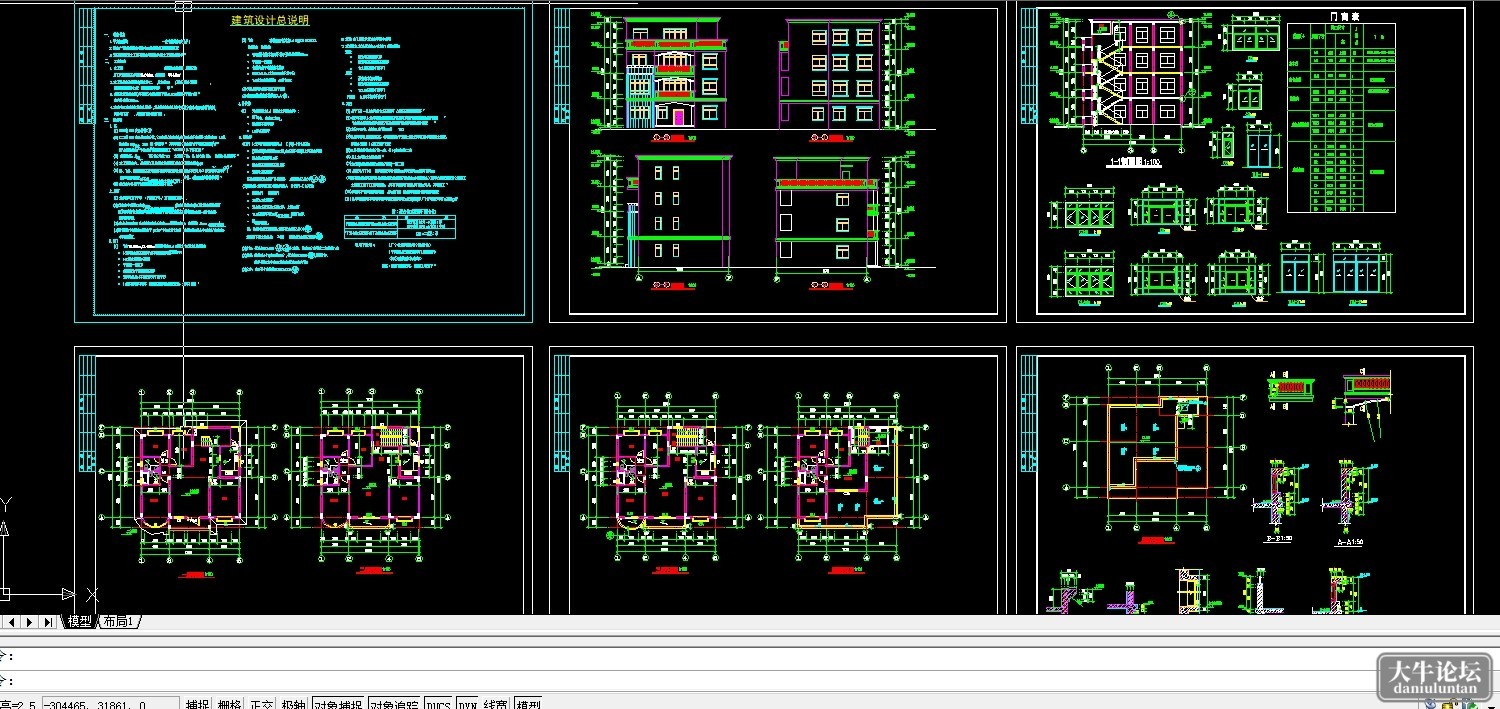Click the cursor coordinates readout
The height and width of the screenshot is (709, 1500).
pyautogui.click(x=110, y=704)
